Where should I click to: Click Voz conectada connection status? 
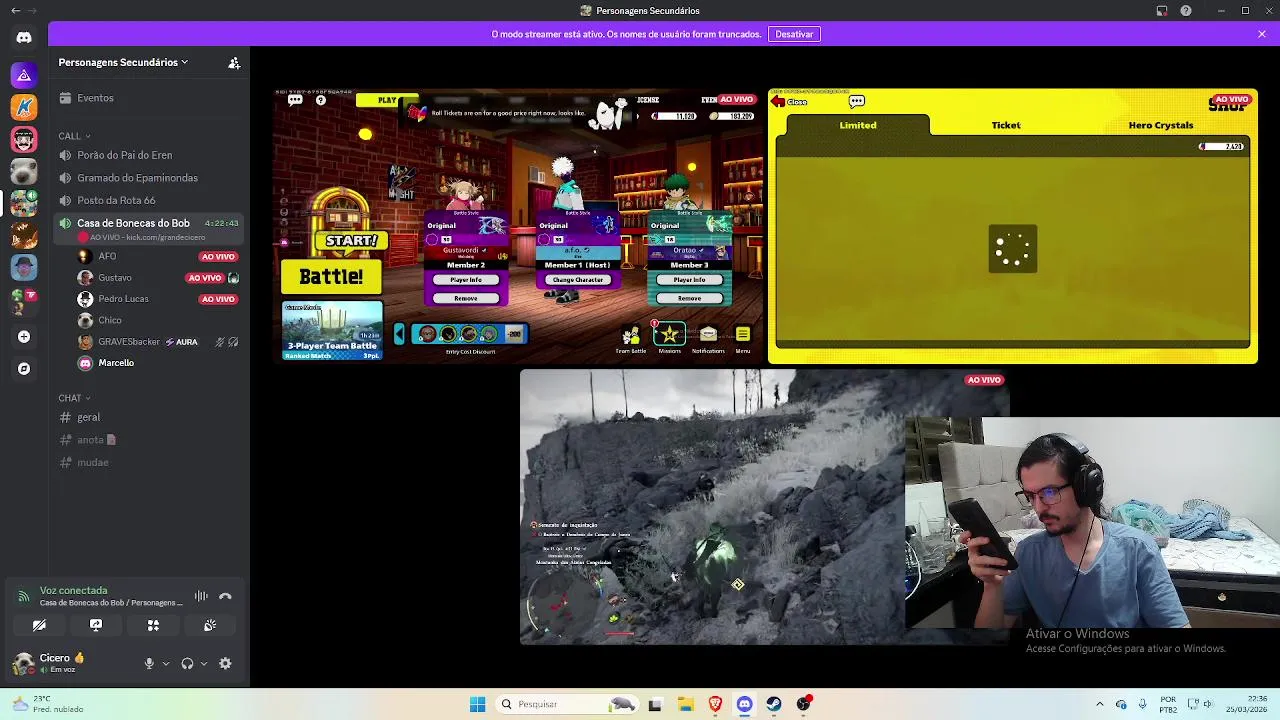pyautogui.click(x=73, y=591)
